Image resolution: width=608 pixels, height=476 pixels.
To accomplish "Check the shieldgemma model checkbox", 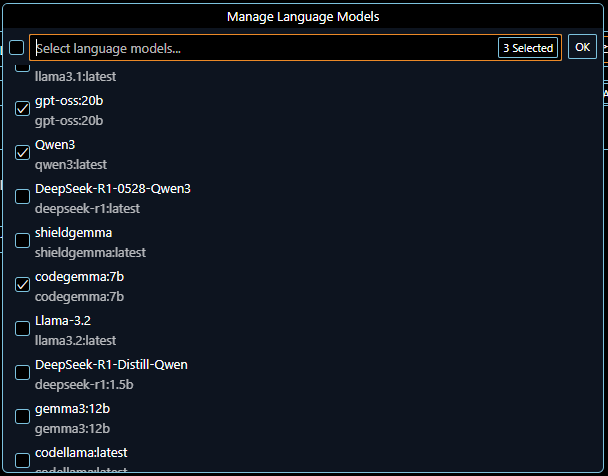I will (x=22, y=240).
